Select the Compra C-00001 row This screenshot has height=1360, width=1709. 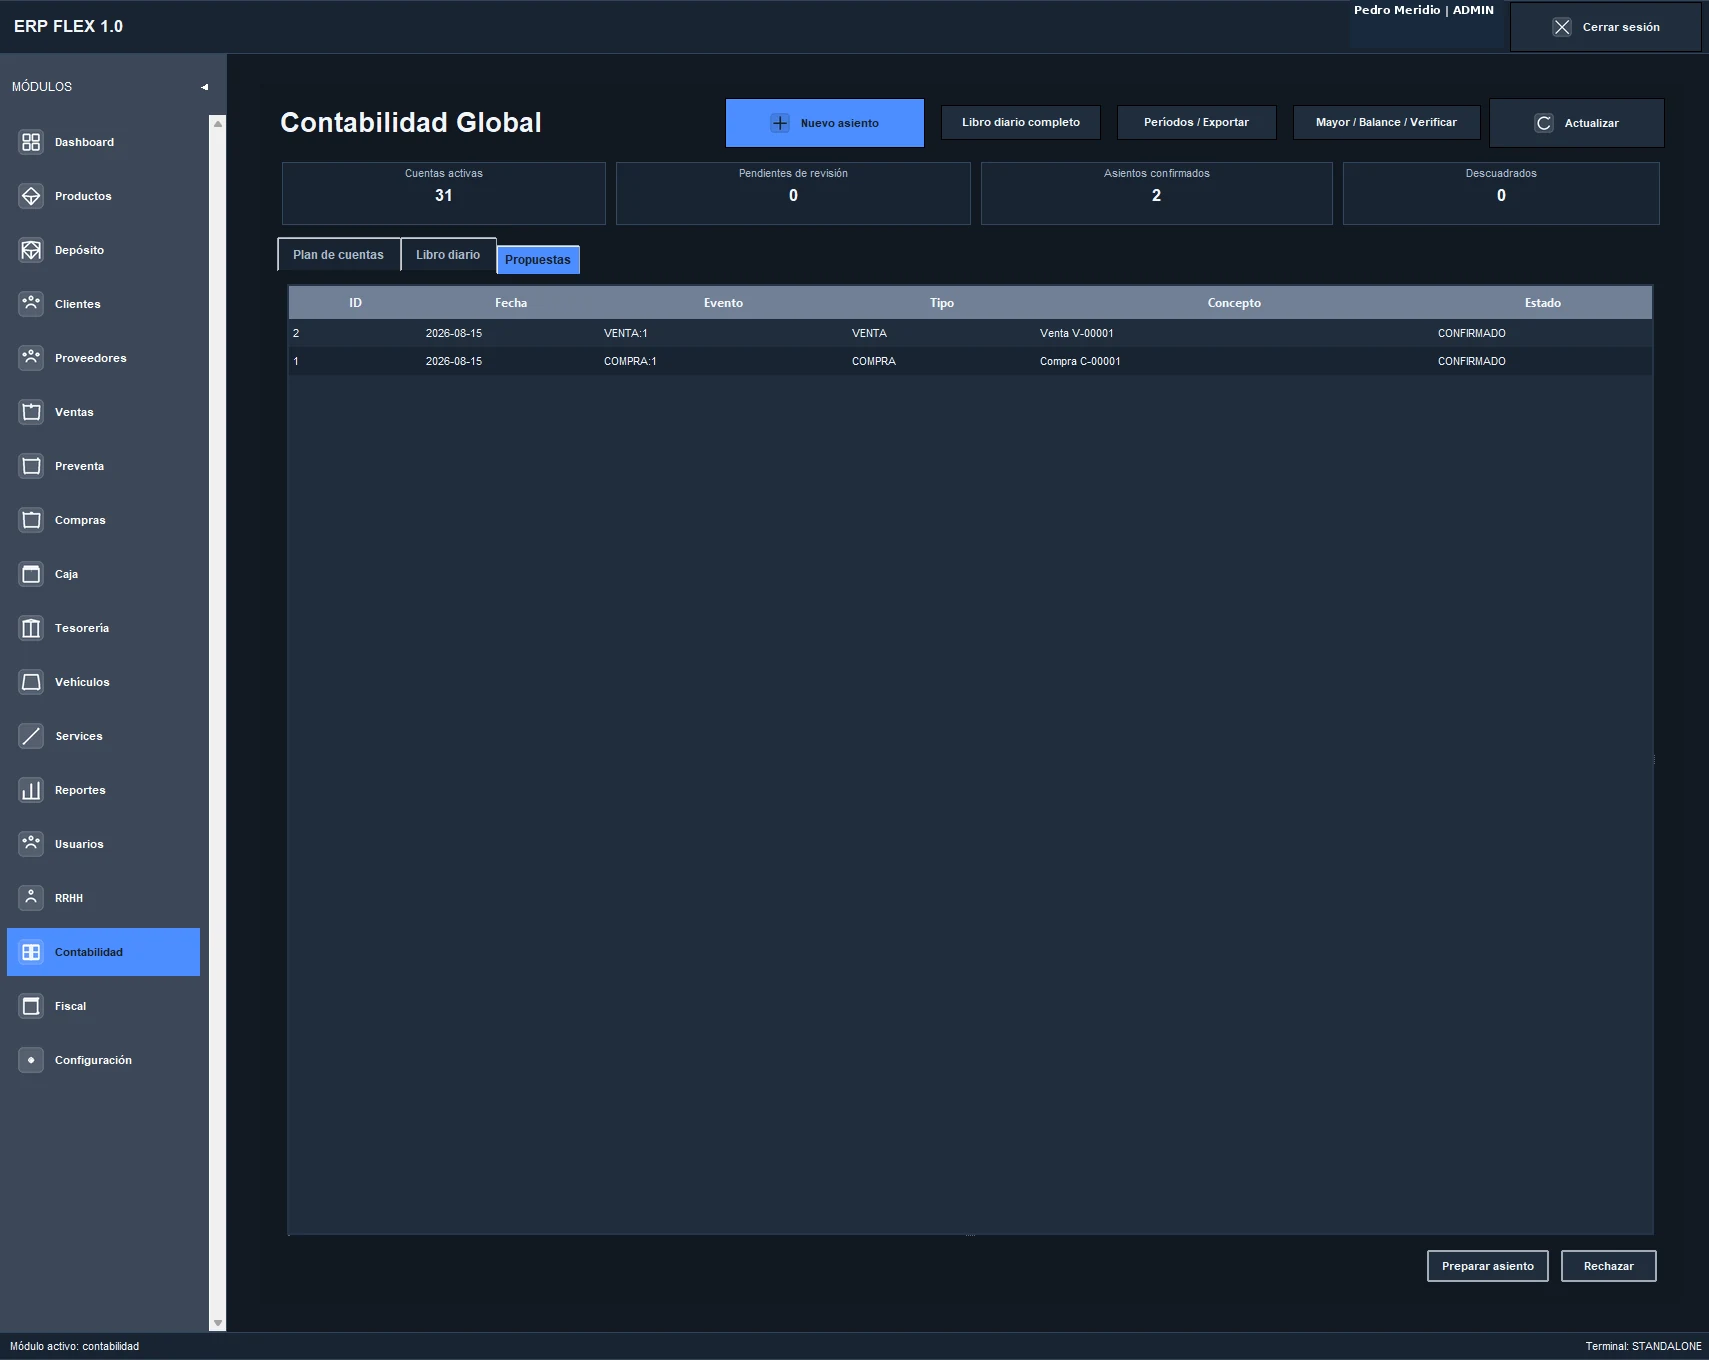970,361
